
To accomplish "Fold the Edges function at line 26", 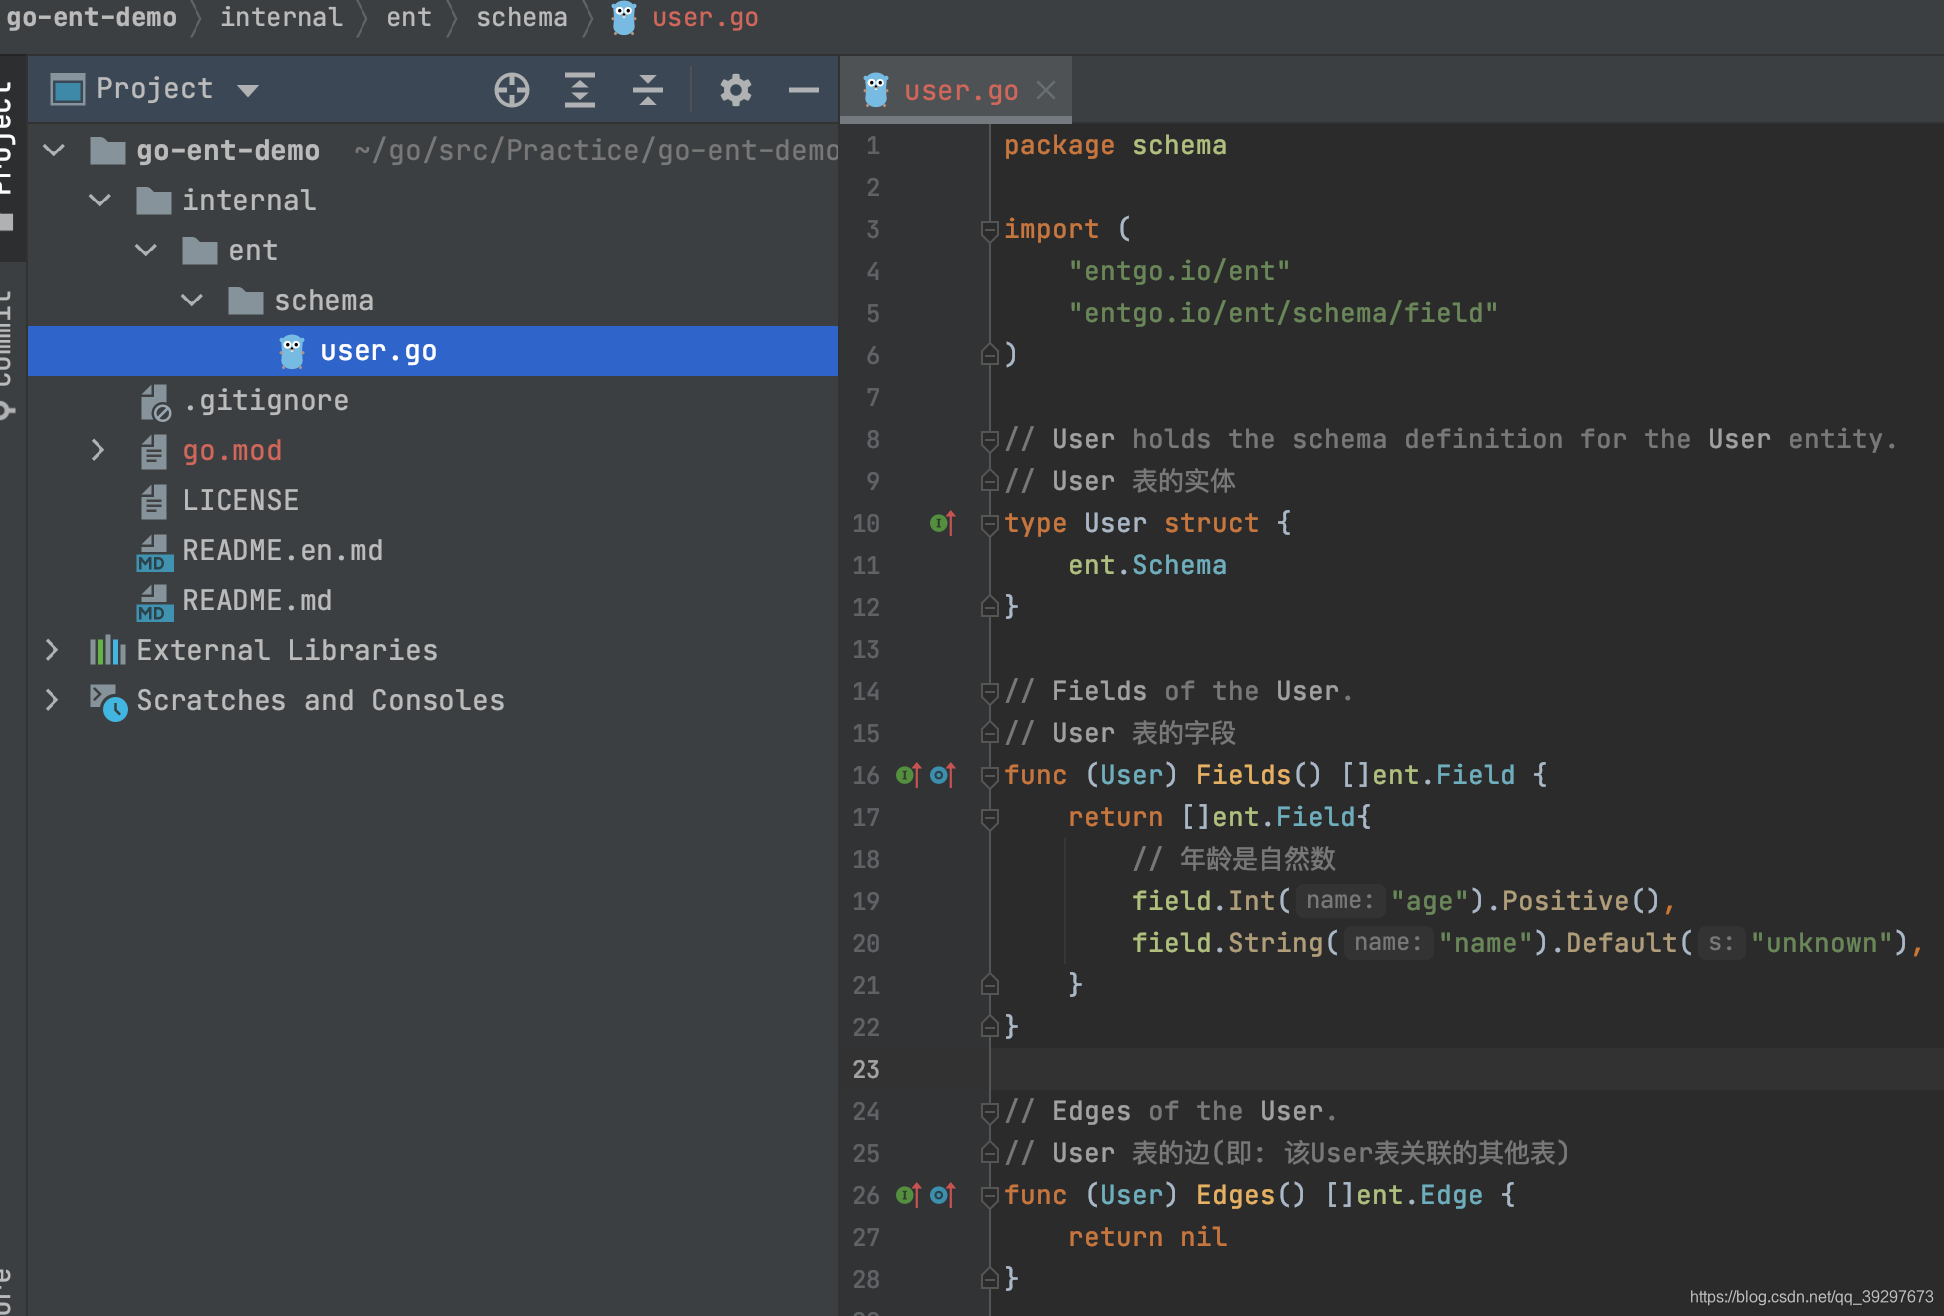I will pos(990,1196).
